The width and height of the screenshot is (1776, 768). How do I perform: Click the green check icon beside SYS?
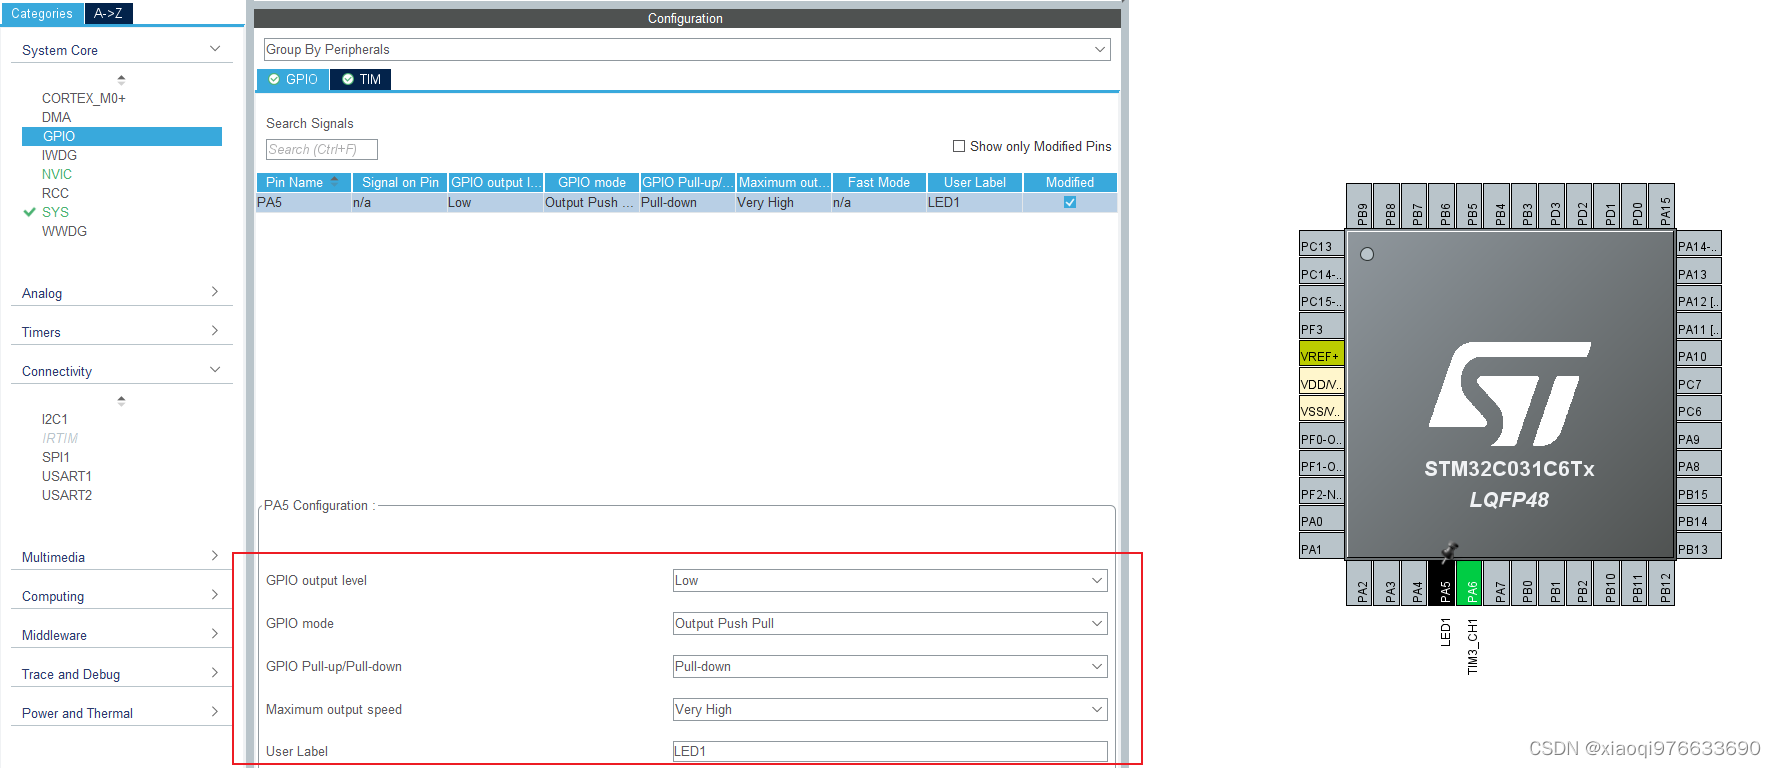29,212
